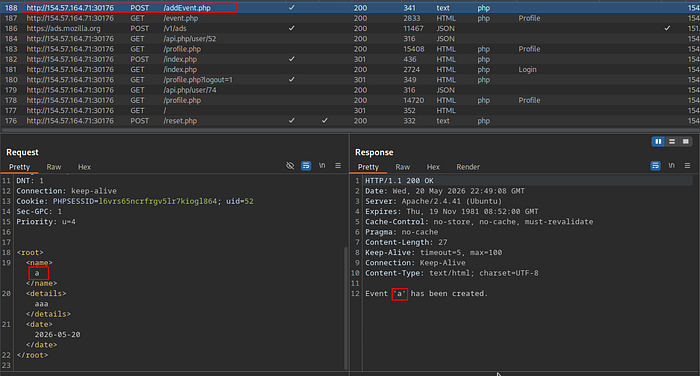700x376 pixels.
Task: Open the Response panel hamburger options menu
Action: [688, 166]
